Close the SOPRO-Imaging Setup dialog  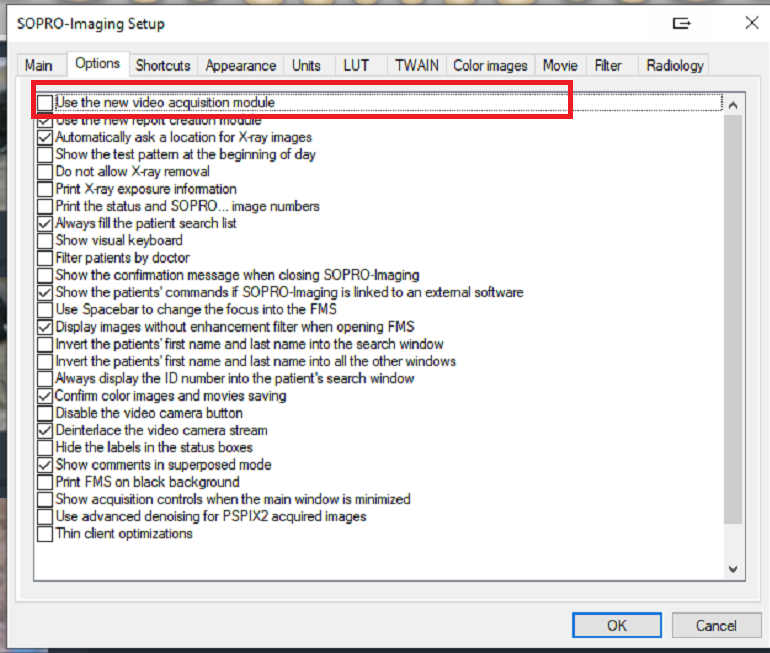[752, 23]
